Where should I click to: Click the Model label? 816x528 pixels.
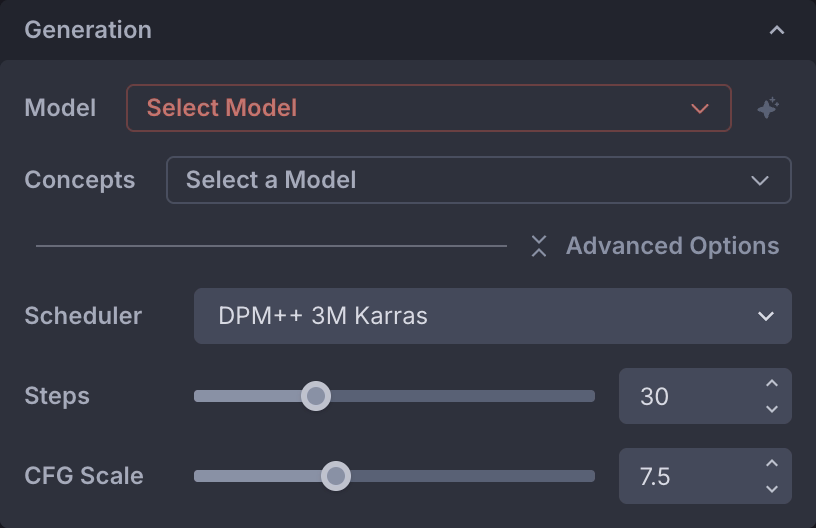tap(60, 108)
